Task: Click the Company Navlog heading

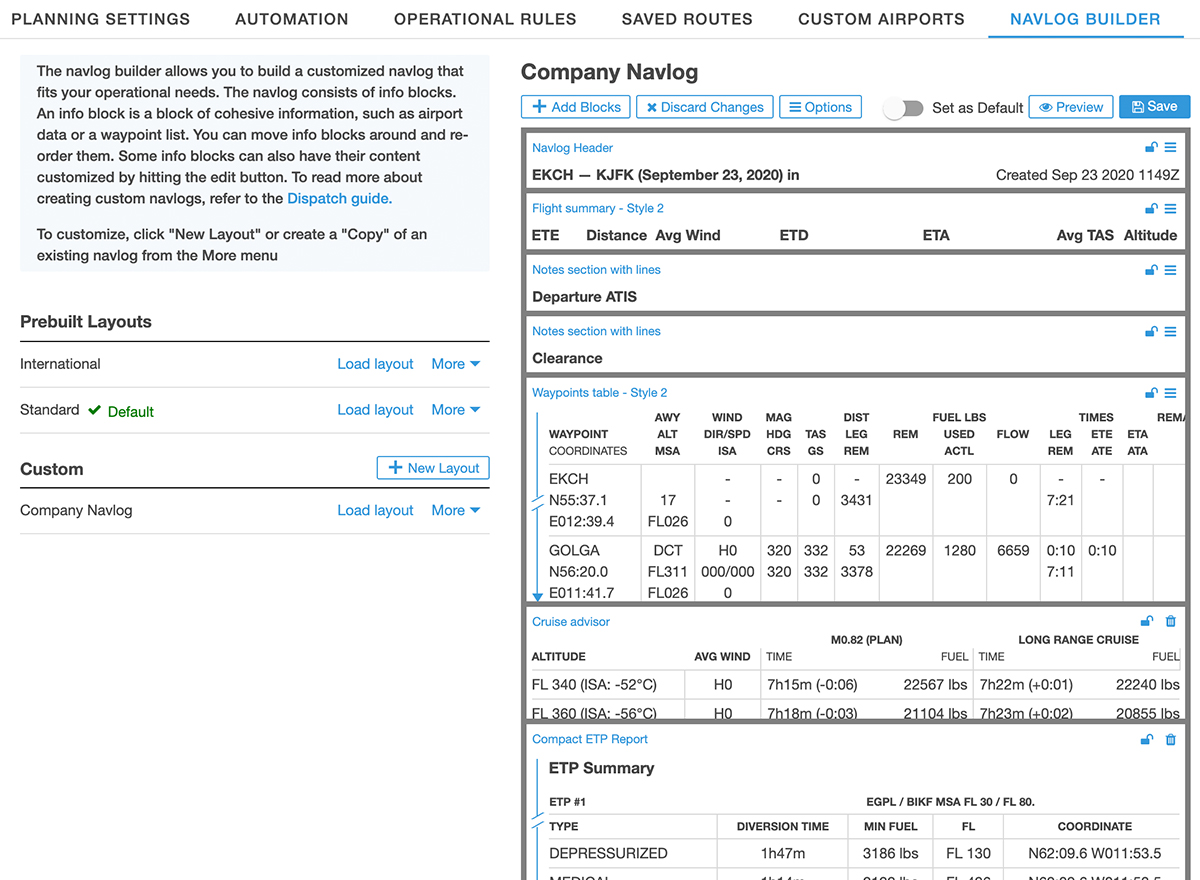Action: pos(610,72)
